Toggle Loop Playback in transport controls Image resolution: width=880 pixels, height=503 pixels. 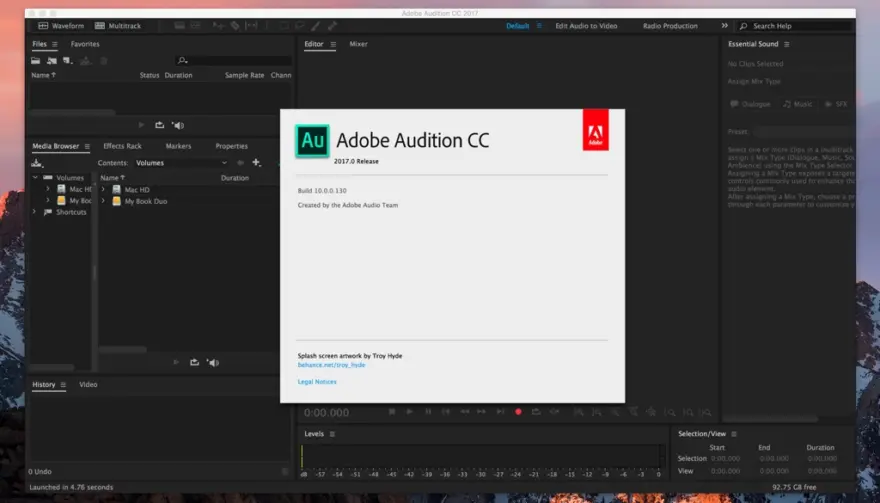536,412
